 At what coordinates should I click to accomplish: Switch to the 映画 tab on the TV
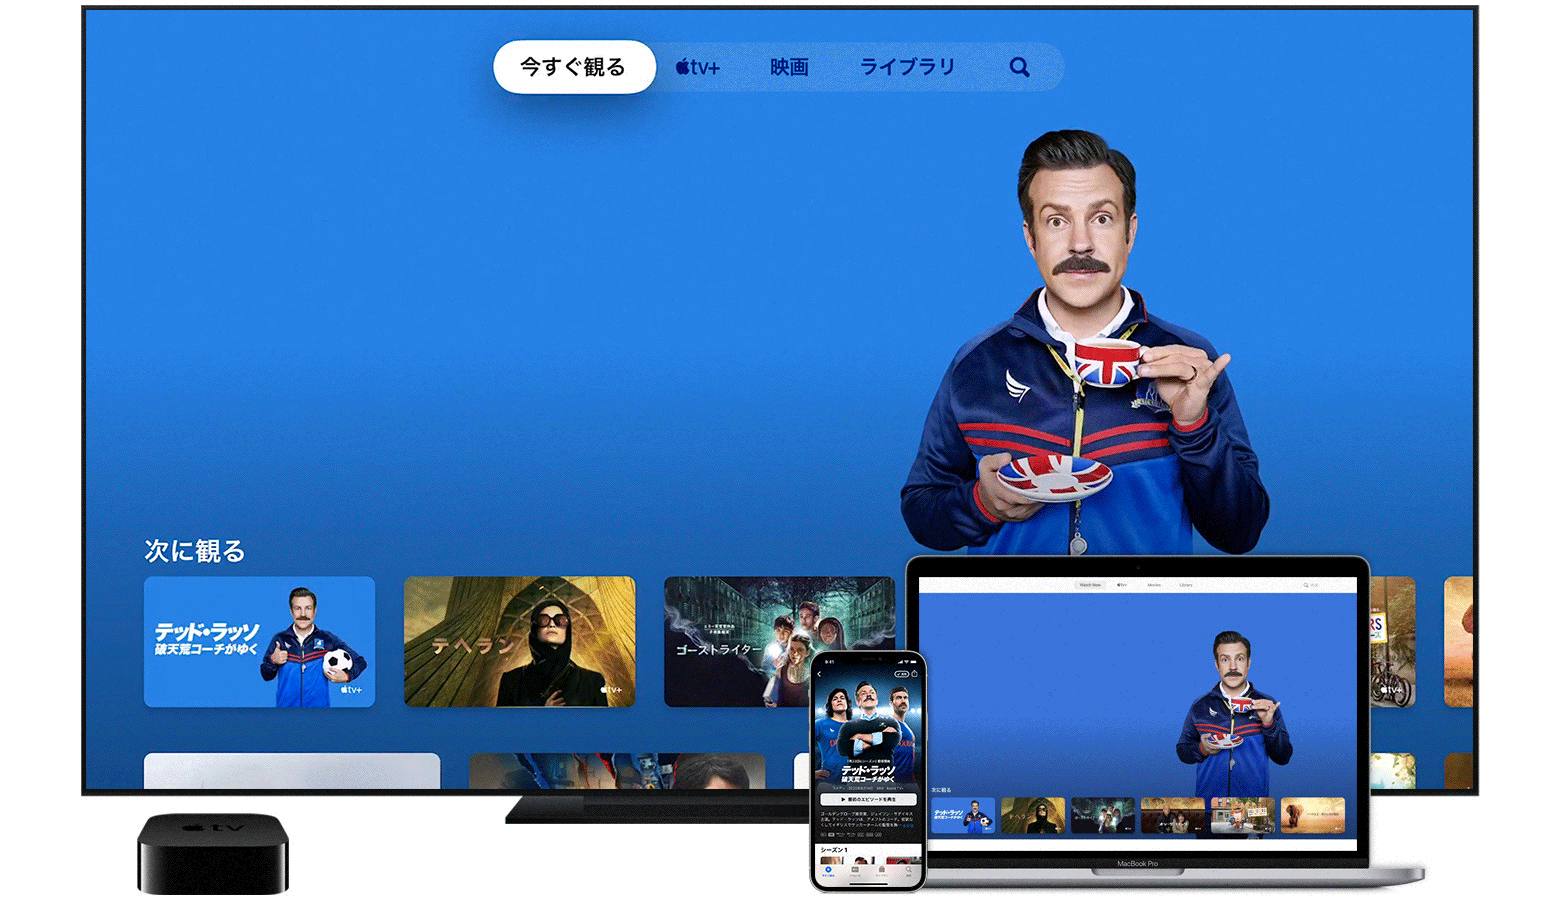(x=789, y=67)
